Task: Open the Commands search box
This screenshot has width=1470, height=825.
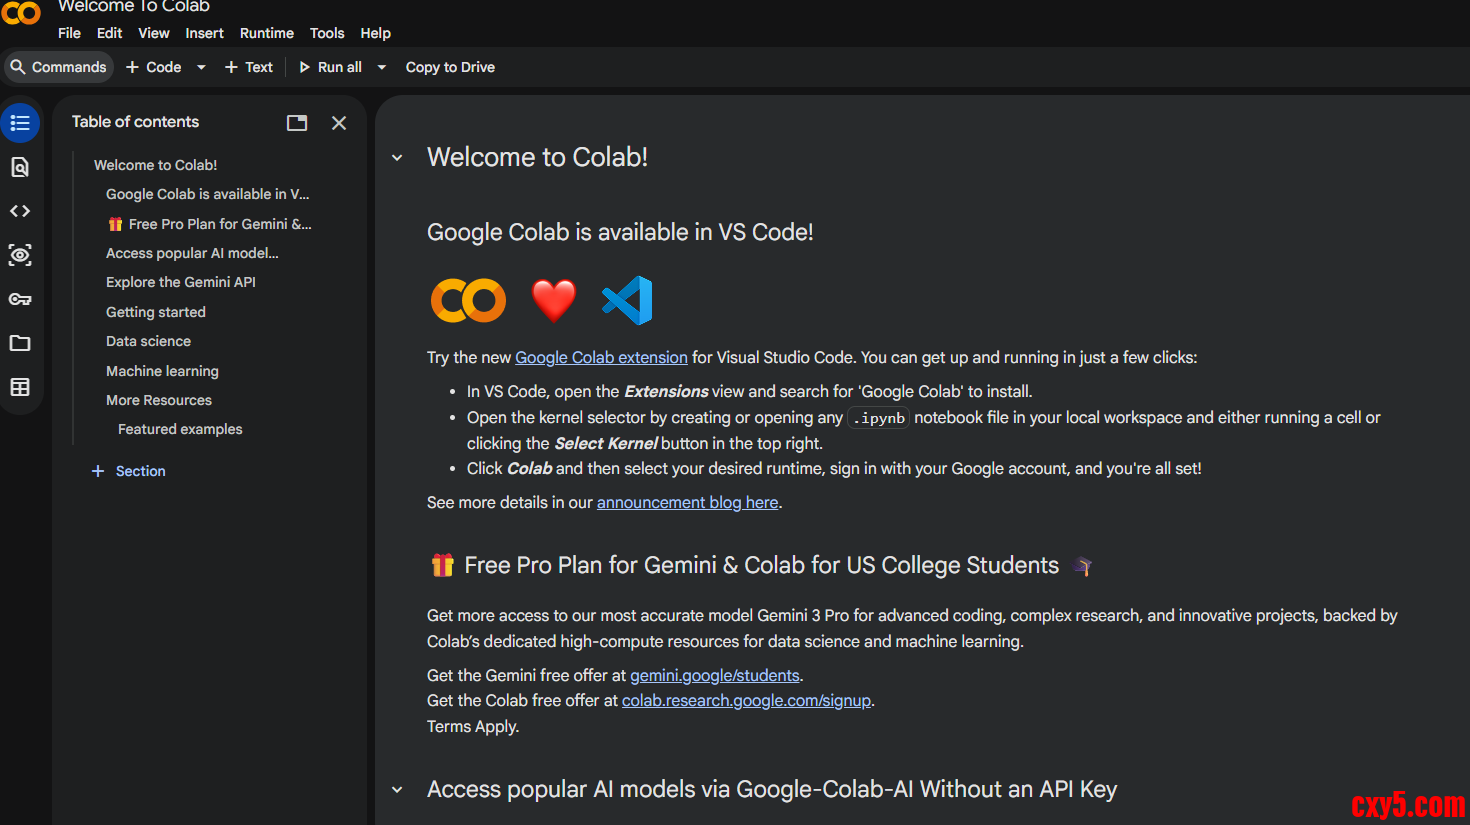Action: click(59, 67)
